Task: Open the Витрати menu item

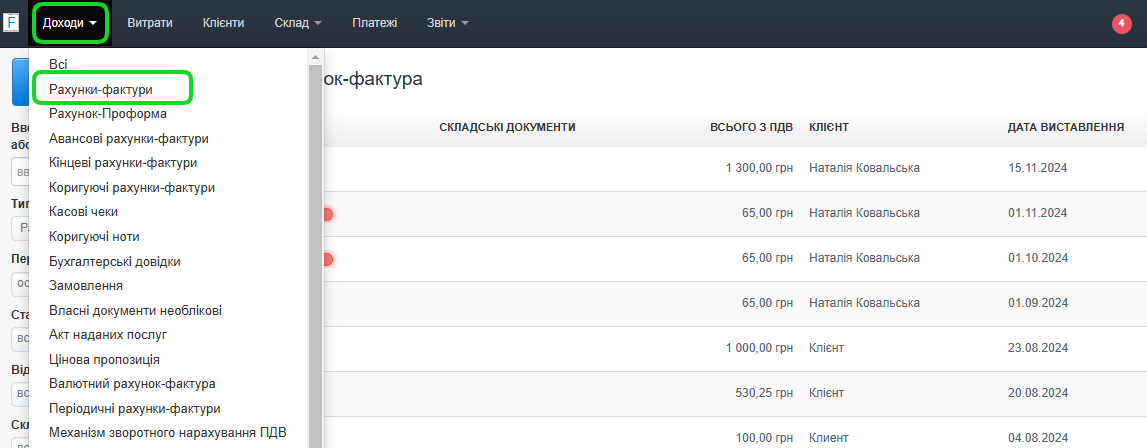Action: click(151, 23)
